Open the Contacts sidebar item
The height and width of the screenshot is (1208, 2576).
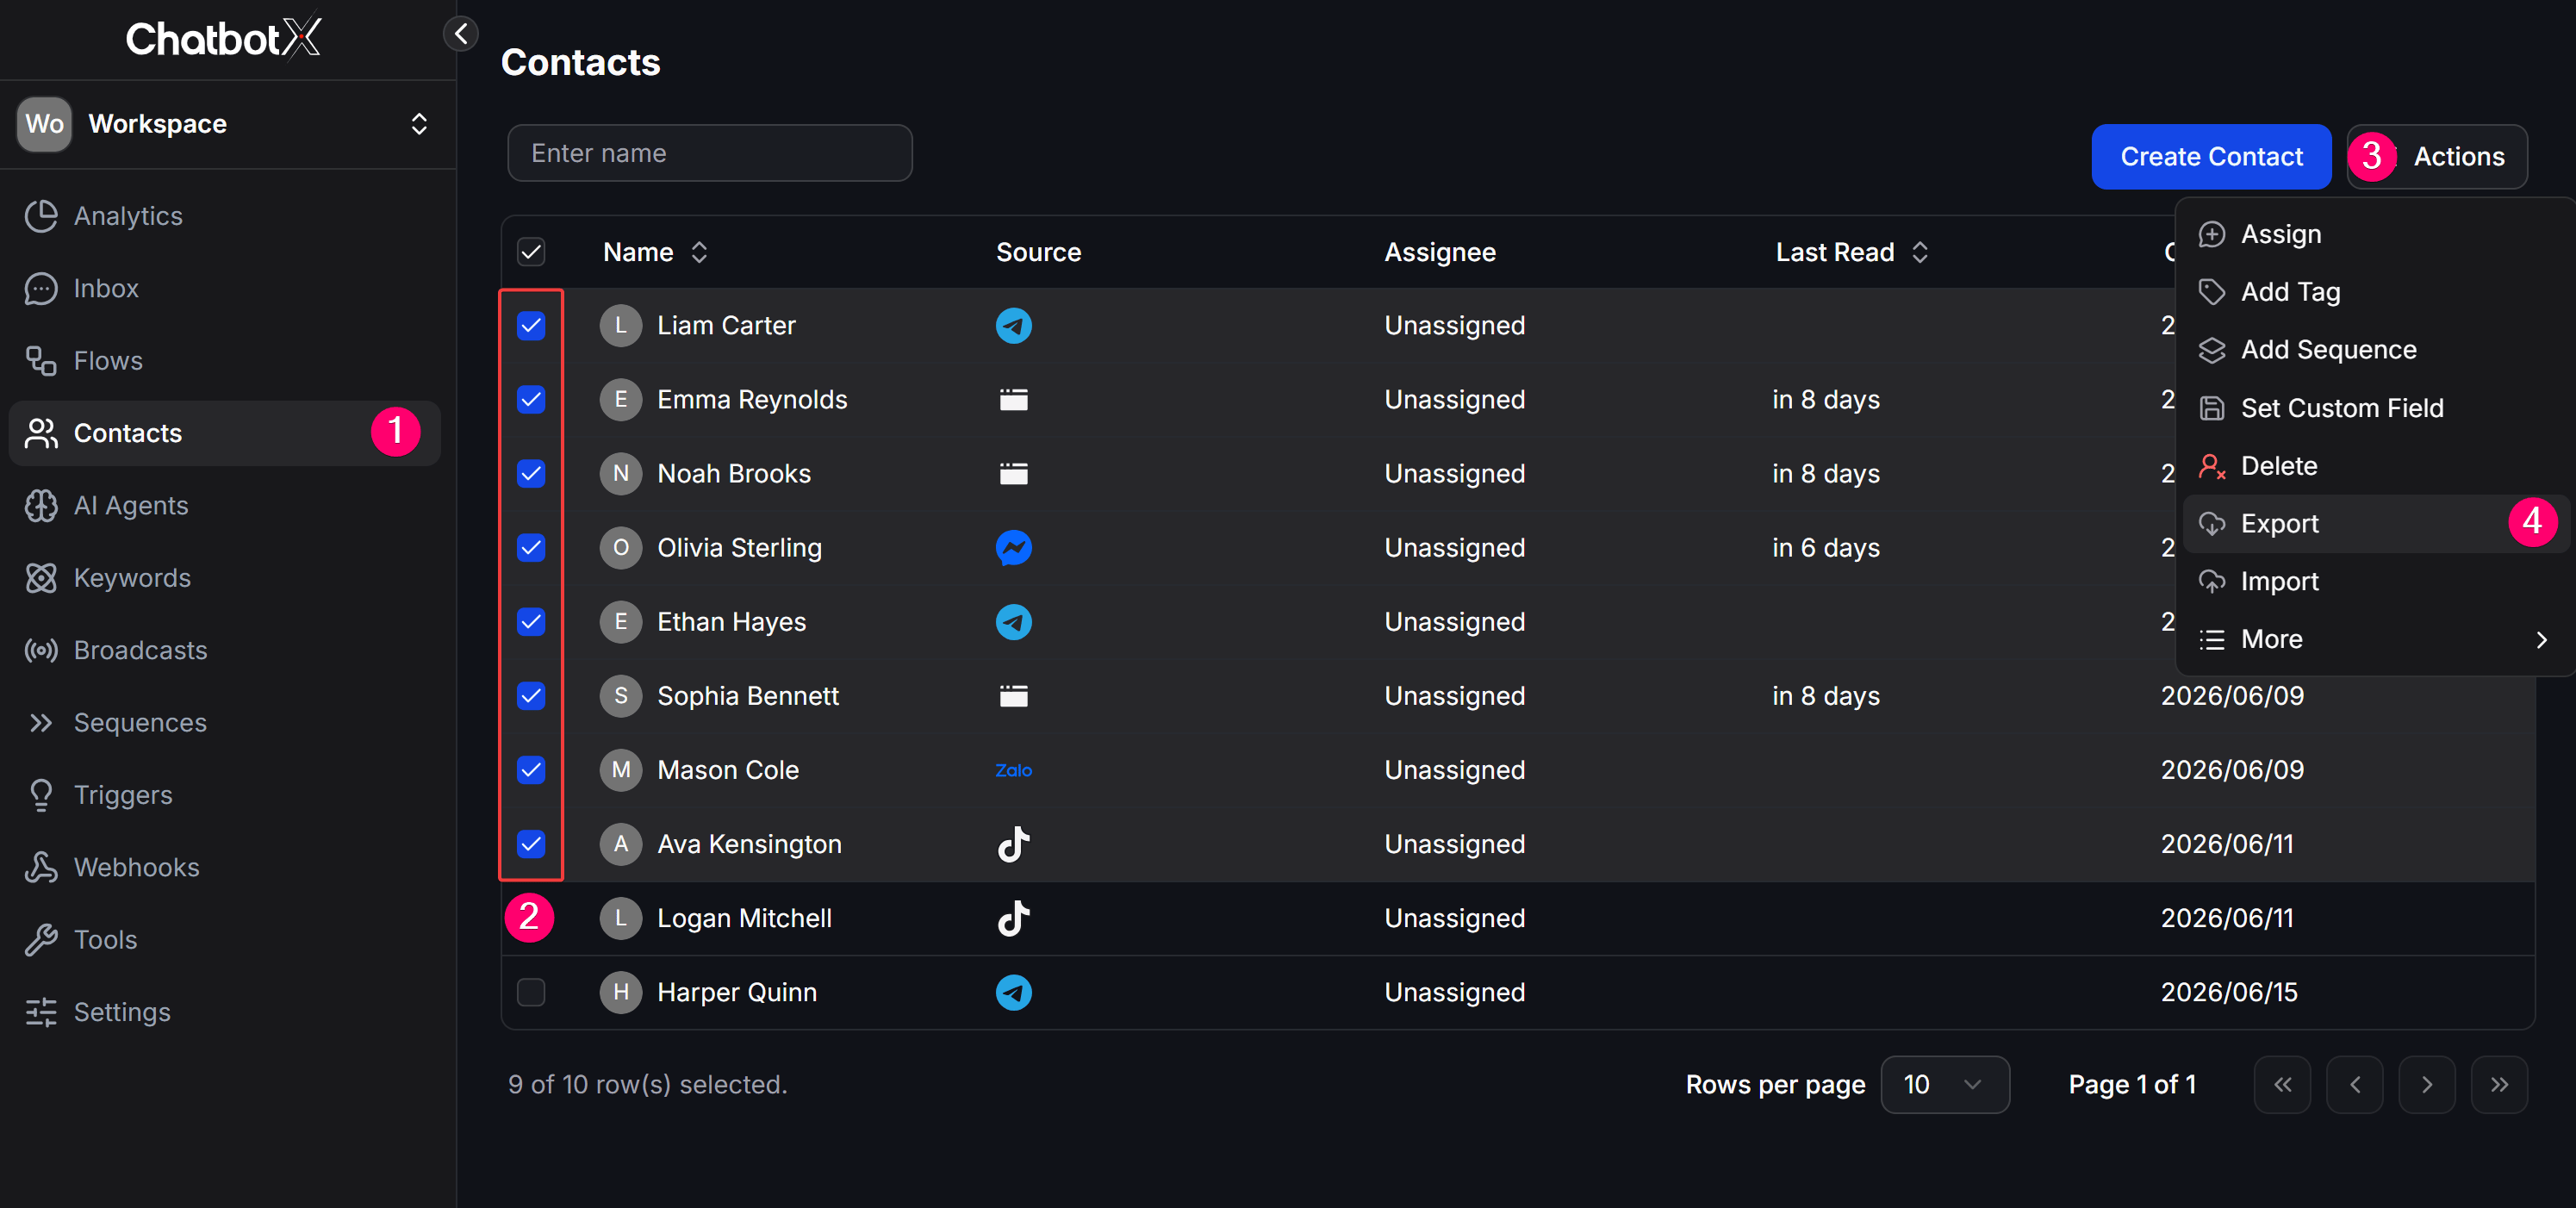[224, 433]
